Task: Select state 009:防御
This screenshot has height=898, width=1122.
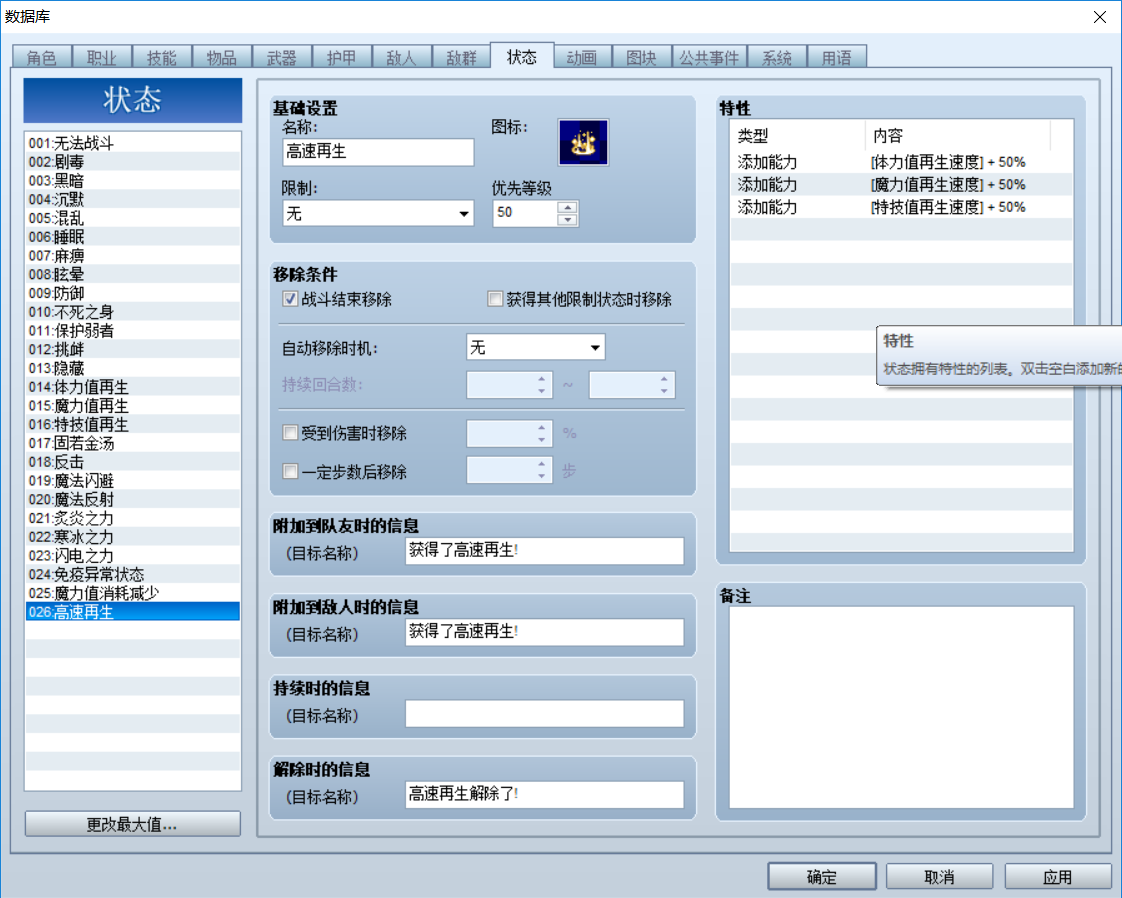Action: [132, 293]
